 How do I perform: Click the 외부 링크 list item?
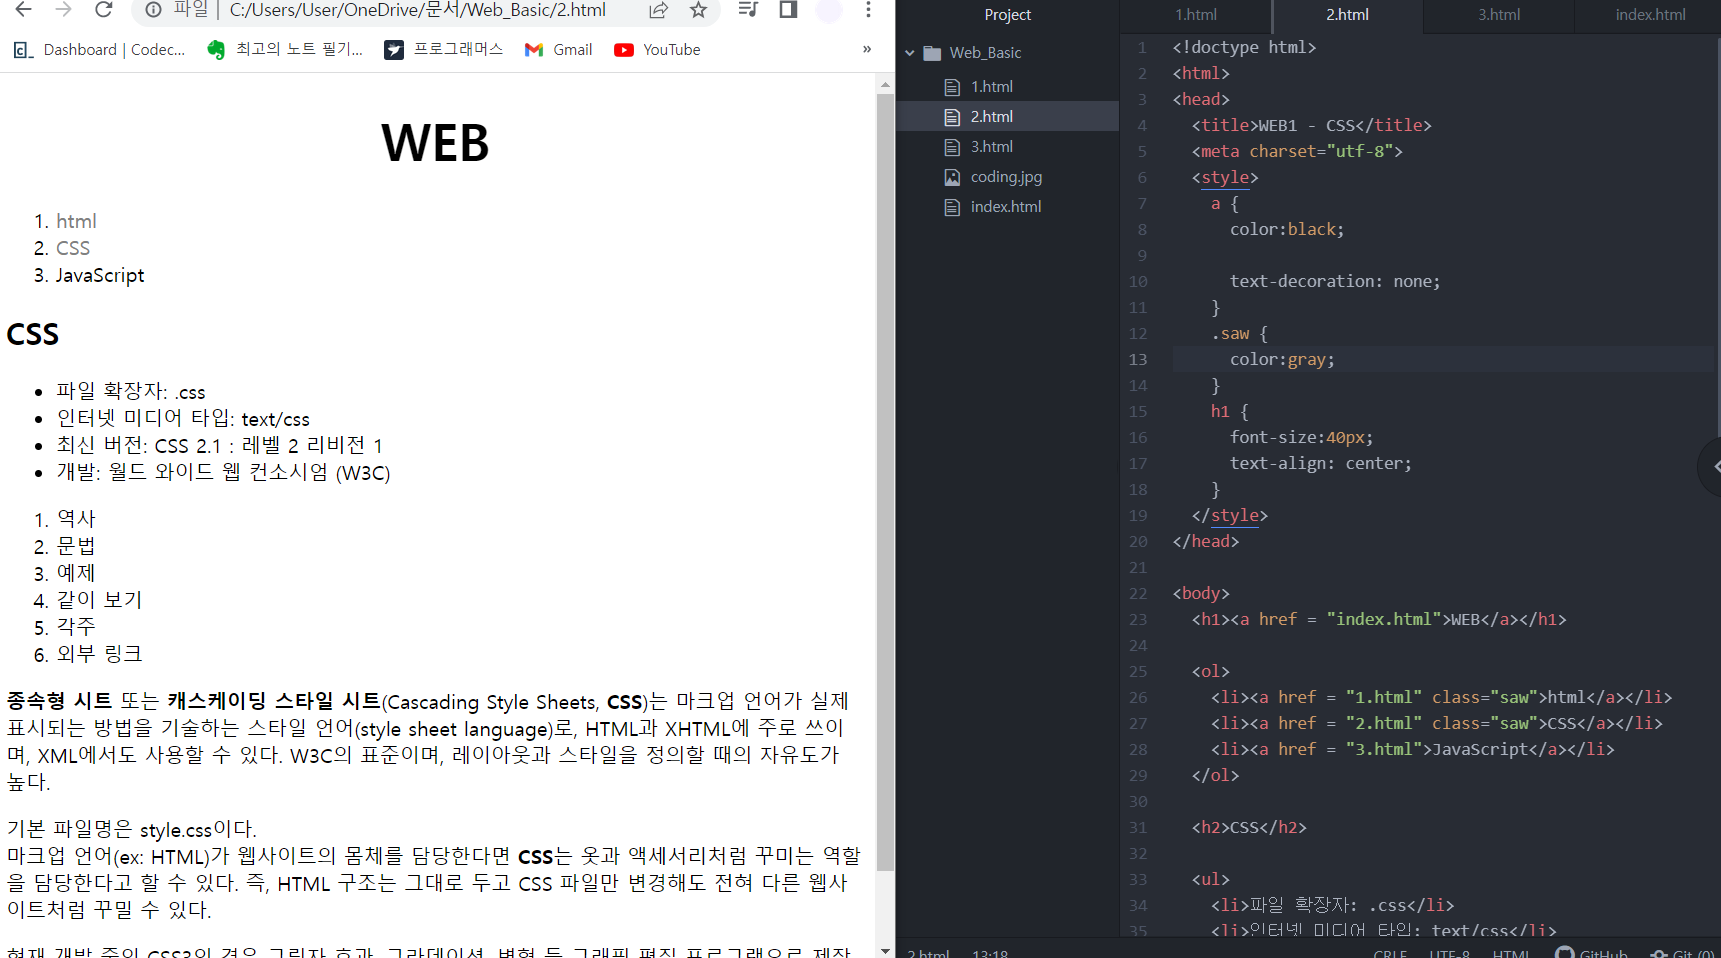point(99,654)
